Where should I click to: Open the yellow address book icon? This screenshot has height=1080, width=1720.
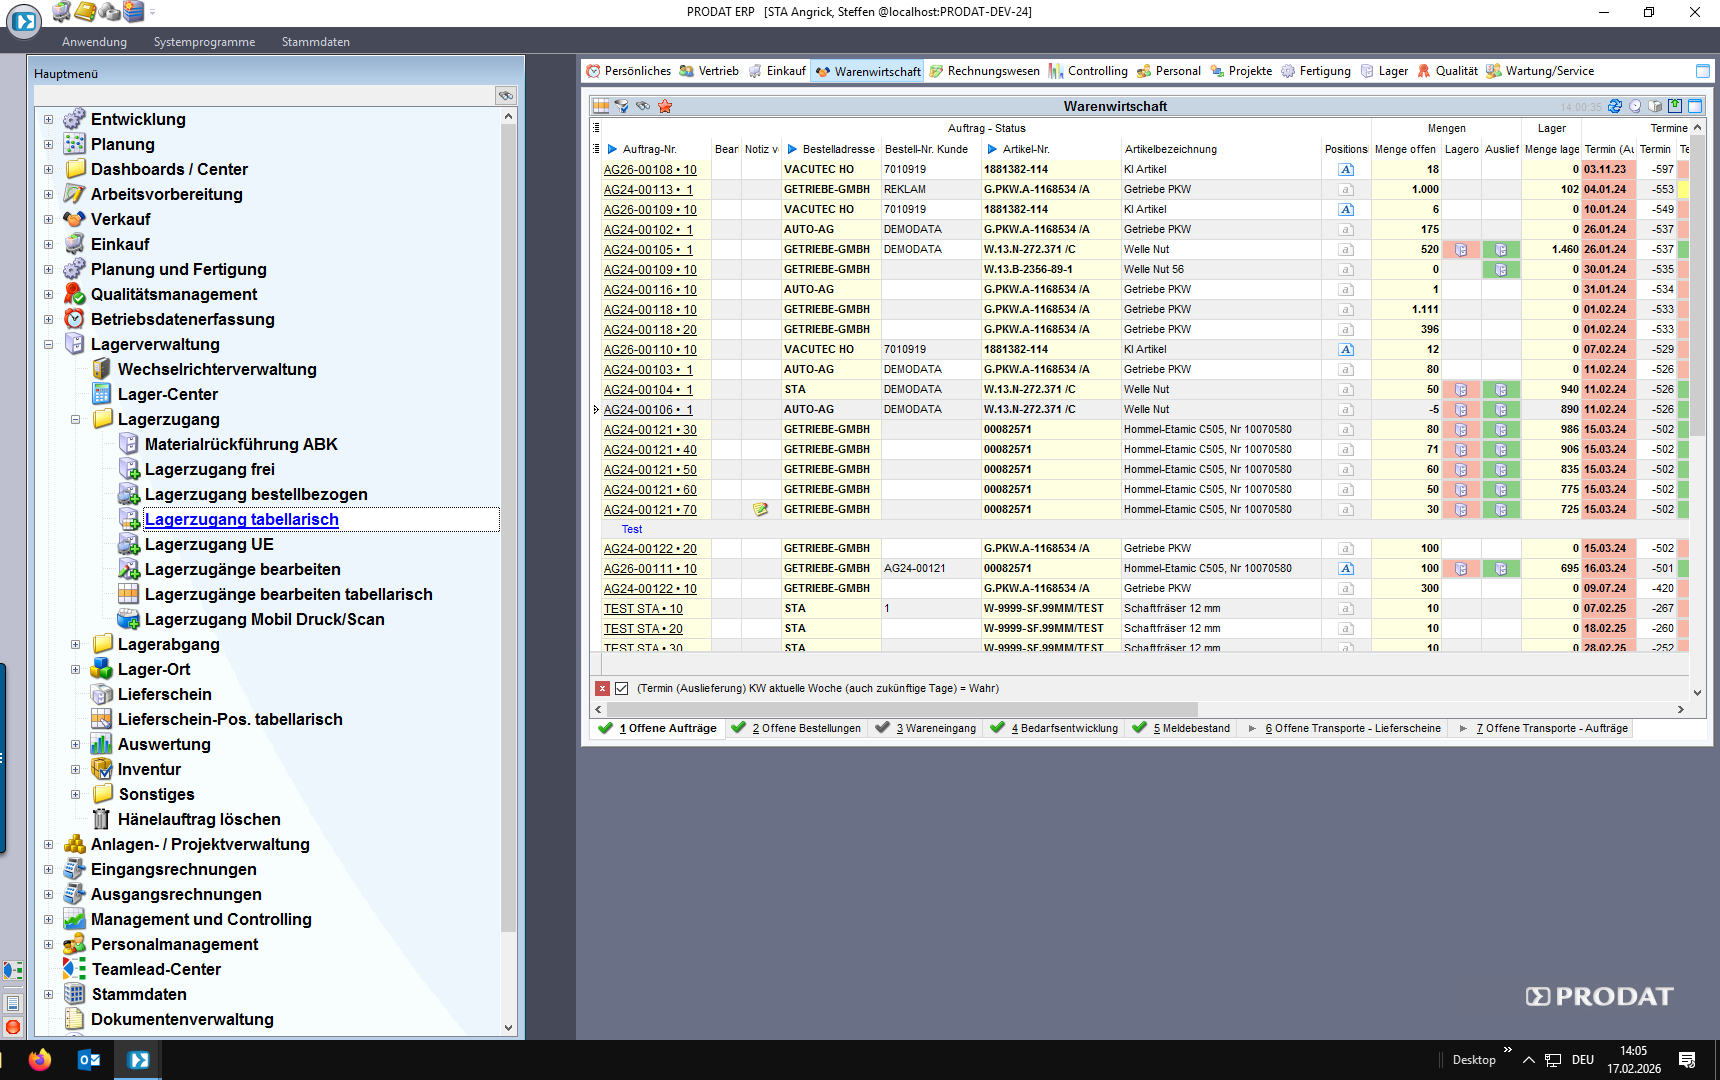(x=86, y=12)
